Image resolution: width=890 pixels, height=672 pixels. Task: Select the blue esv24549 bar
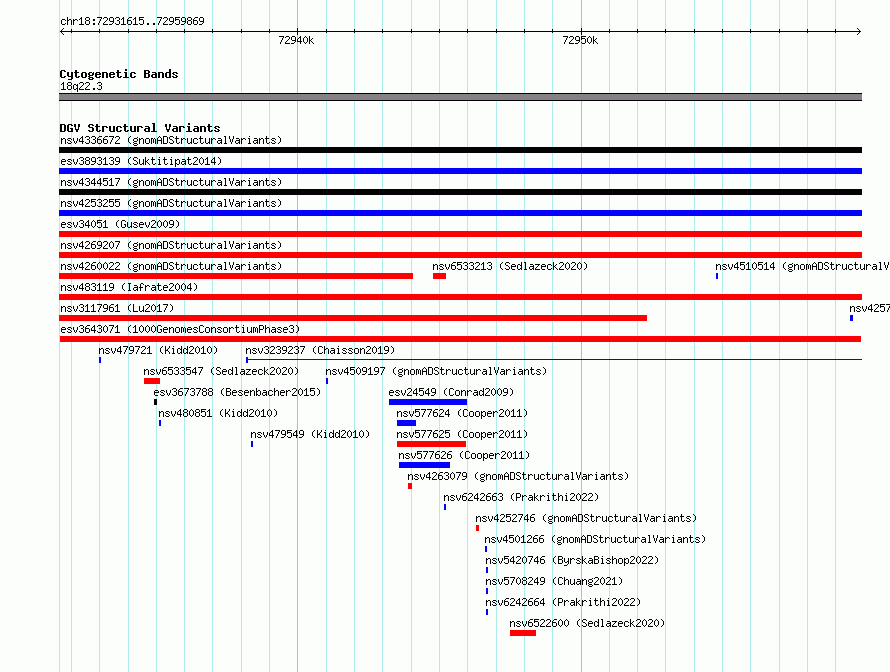pos(428,402)
